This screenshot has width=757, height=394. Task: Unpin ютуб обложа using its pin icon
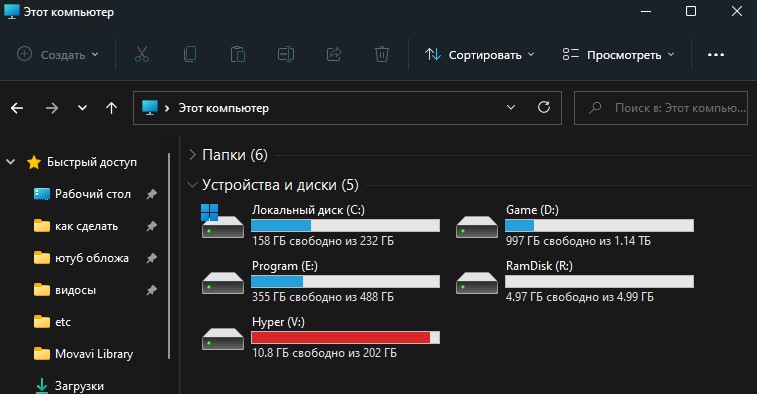[152, 258]
